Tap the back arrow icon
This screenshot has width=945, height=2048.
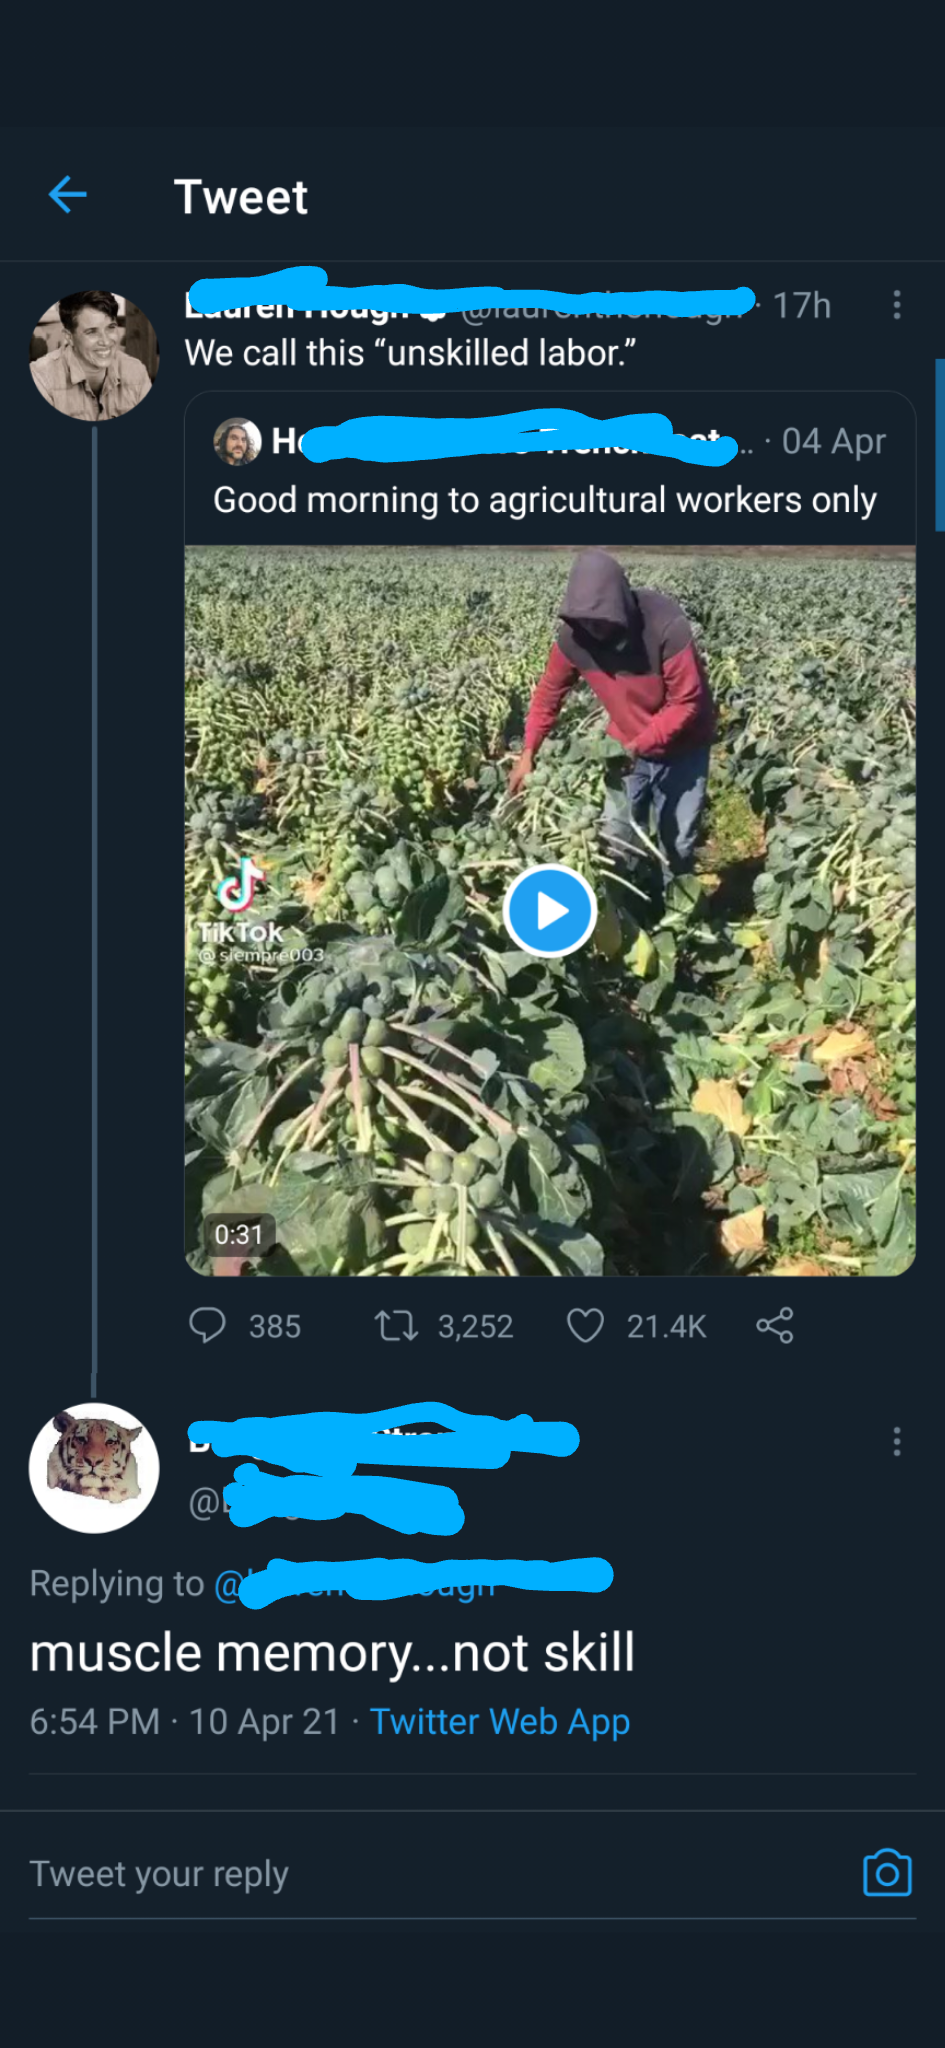(x=68, y=194)
